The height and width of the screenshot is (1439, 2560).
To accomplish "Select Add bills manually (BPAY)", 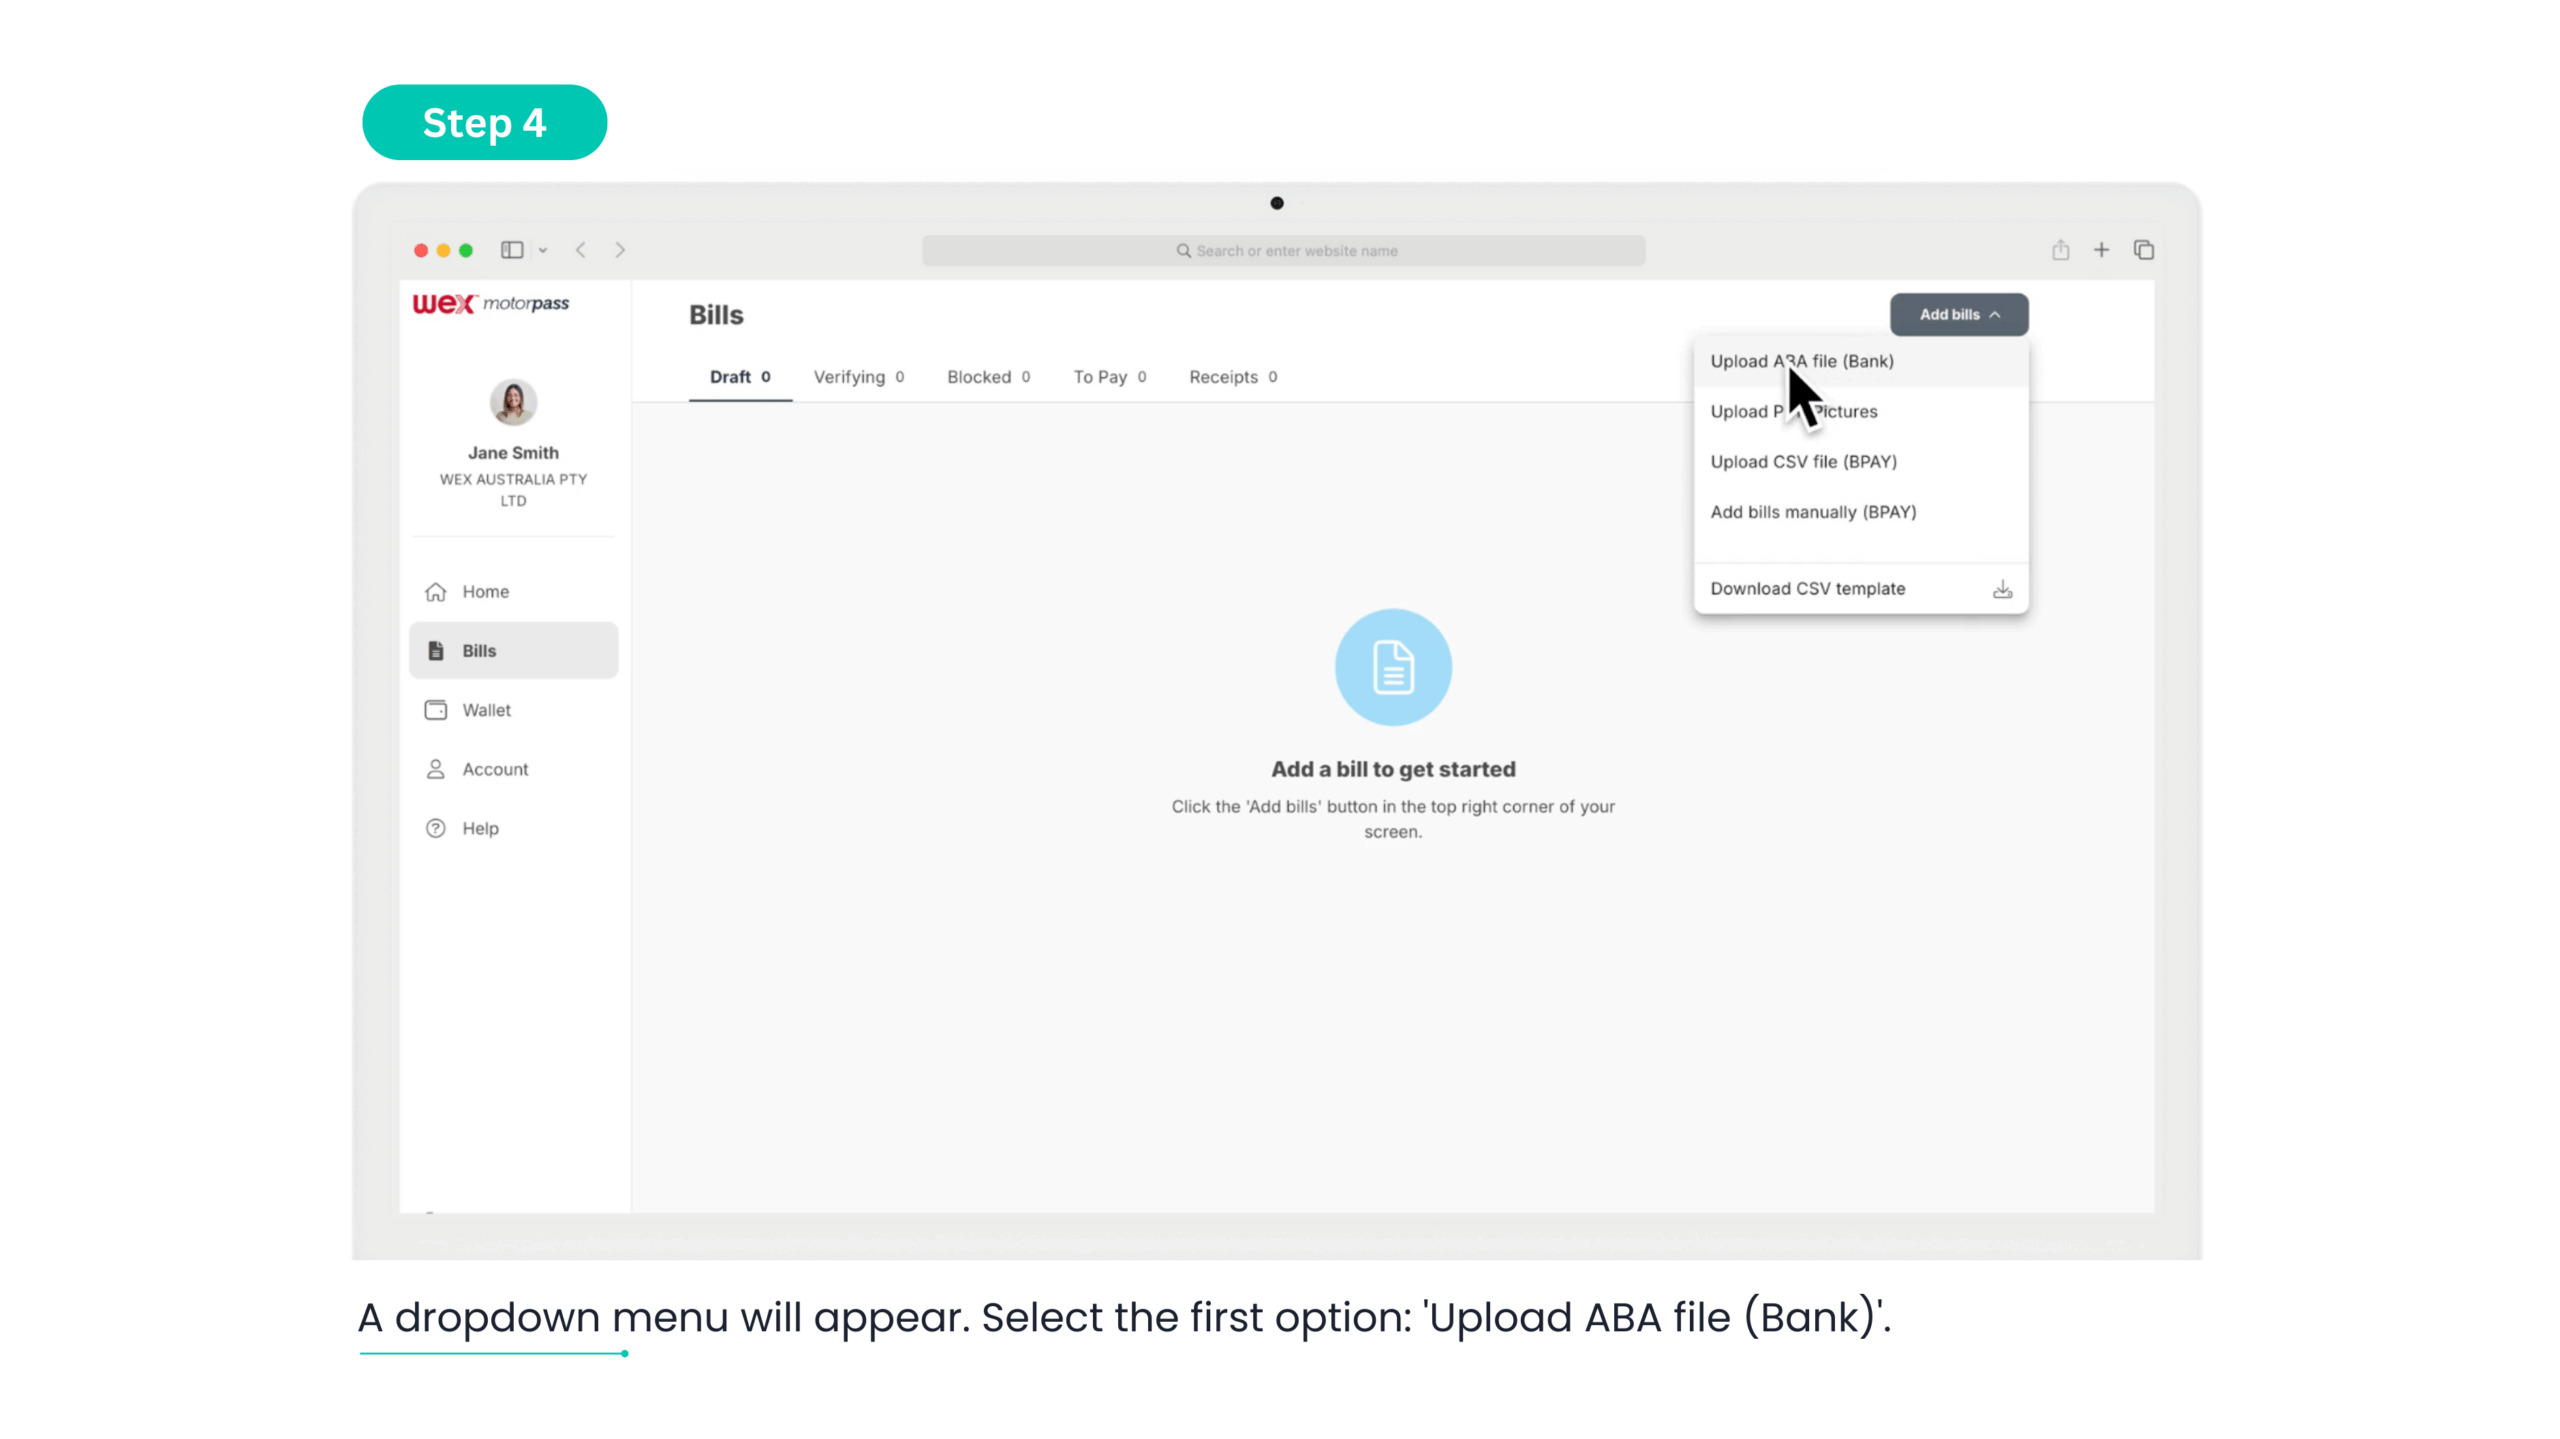I will 1813,512.
